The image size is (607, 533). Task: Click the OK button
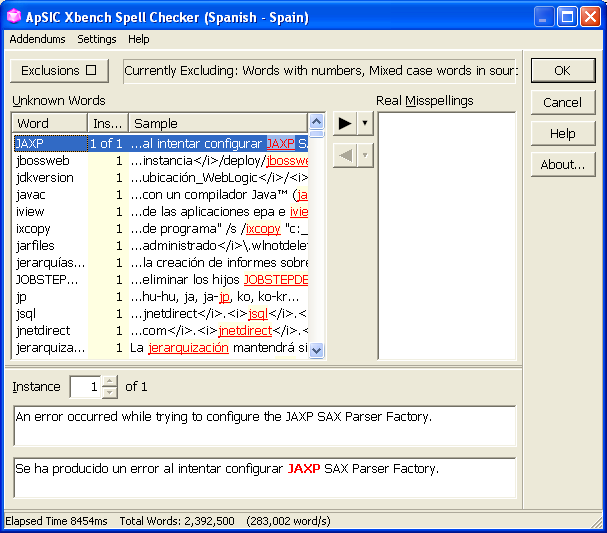tap(562, 70)
